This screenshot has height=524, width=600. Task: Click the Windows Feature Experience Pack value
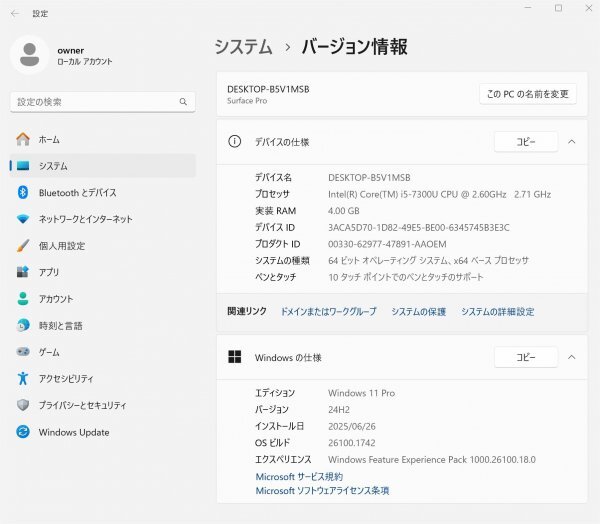(432, 459)
